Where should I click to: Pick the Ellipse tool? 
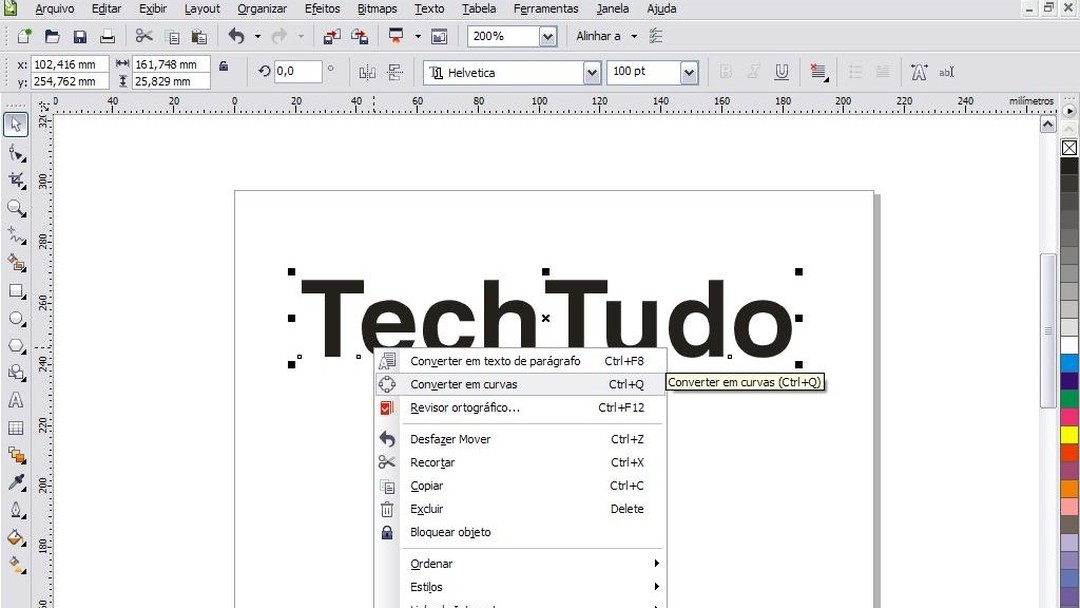(x=15, y=317)
